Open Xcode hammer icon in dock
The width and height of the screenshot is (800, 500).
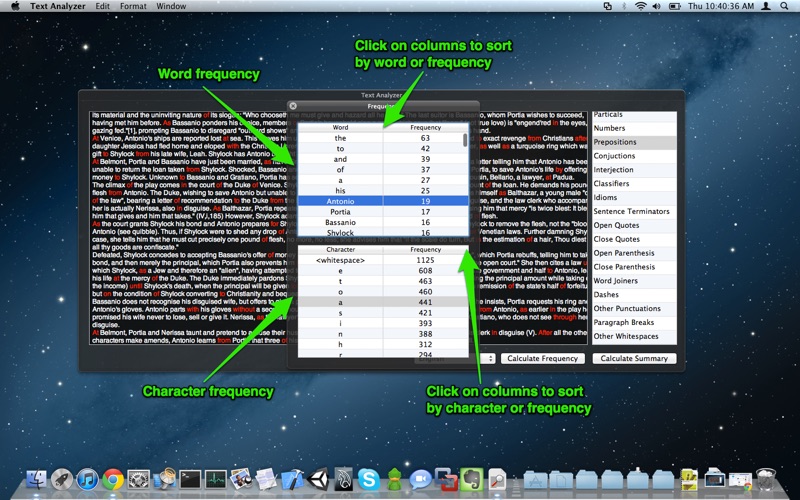pyautogui.click(x=292, y=480)
